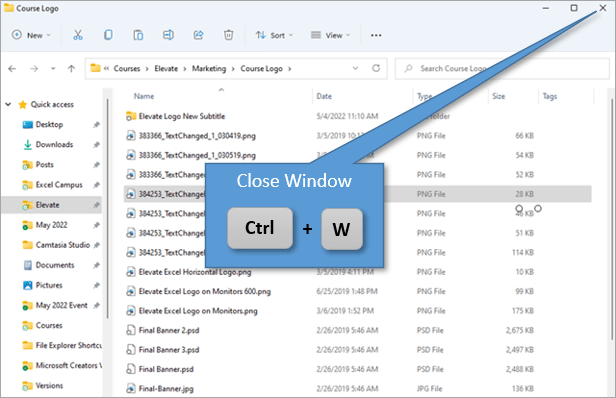The height and width of the screenshot is (398, 616).
Task: Navigate to Elevate breadcrumb segment
Action: pyautogui.click(x=166, y=68)
